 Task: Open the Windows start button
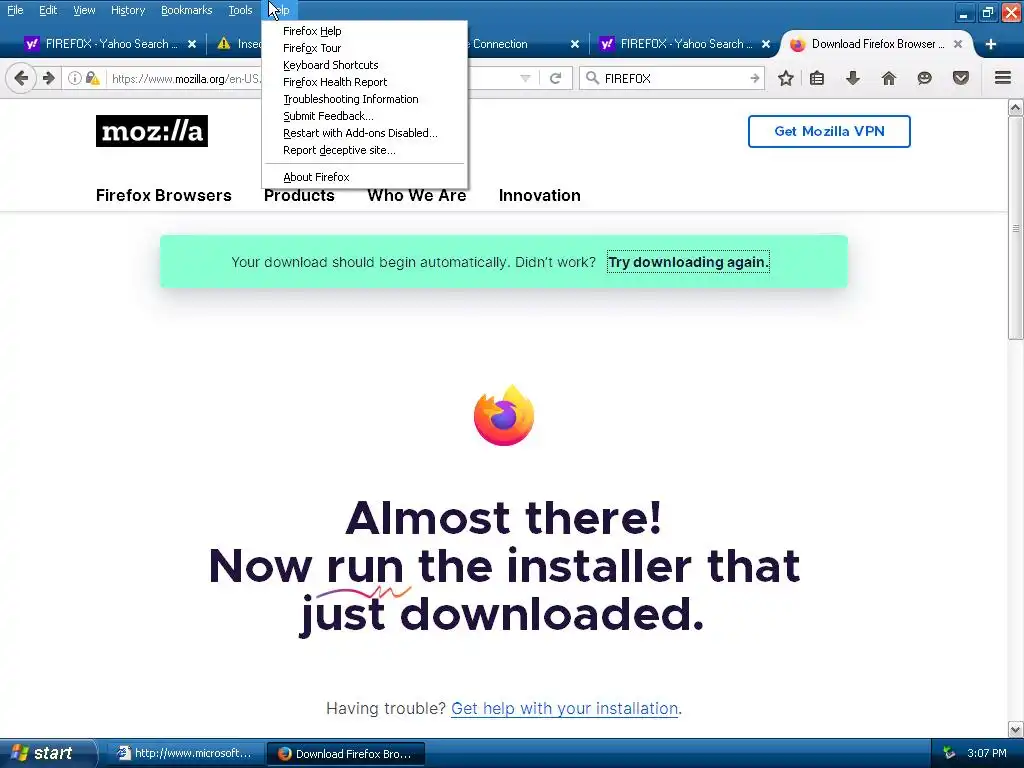pyautogui.click(x=47, y=753)
